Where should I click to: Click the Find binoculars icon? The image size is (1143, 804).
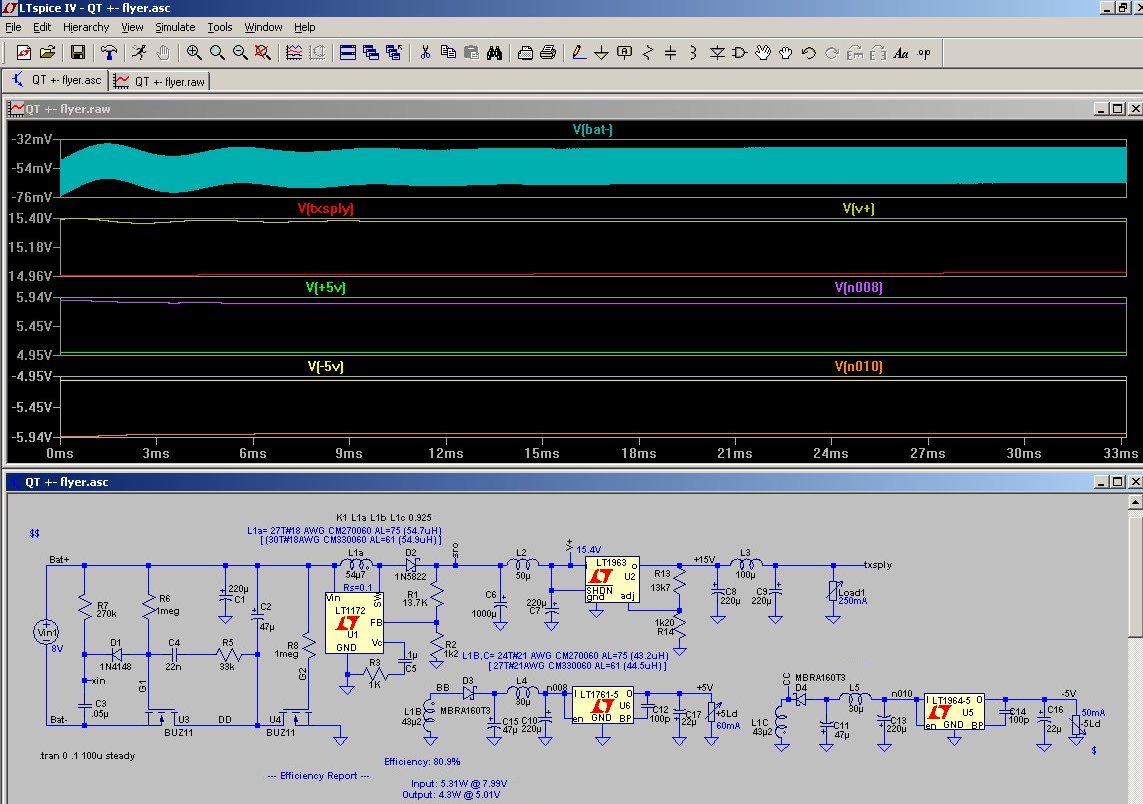[x=494, y=52]
